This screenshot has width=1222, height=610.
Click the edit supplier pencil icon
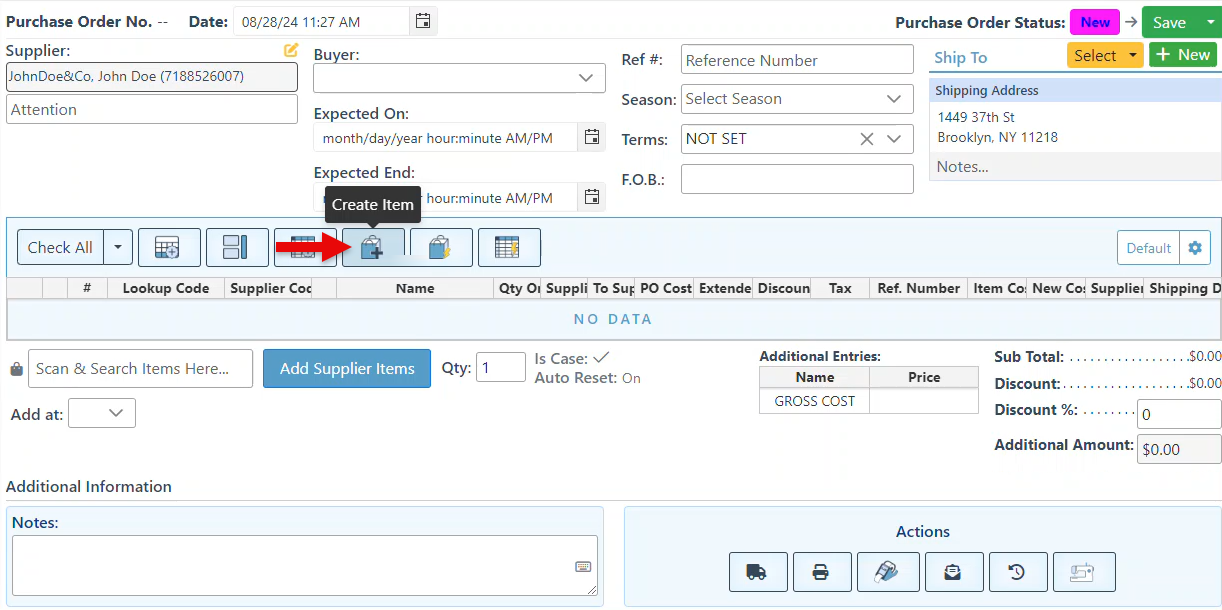(x=290, y=50)
